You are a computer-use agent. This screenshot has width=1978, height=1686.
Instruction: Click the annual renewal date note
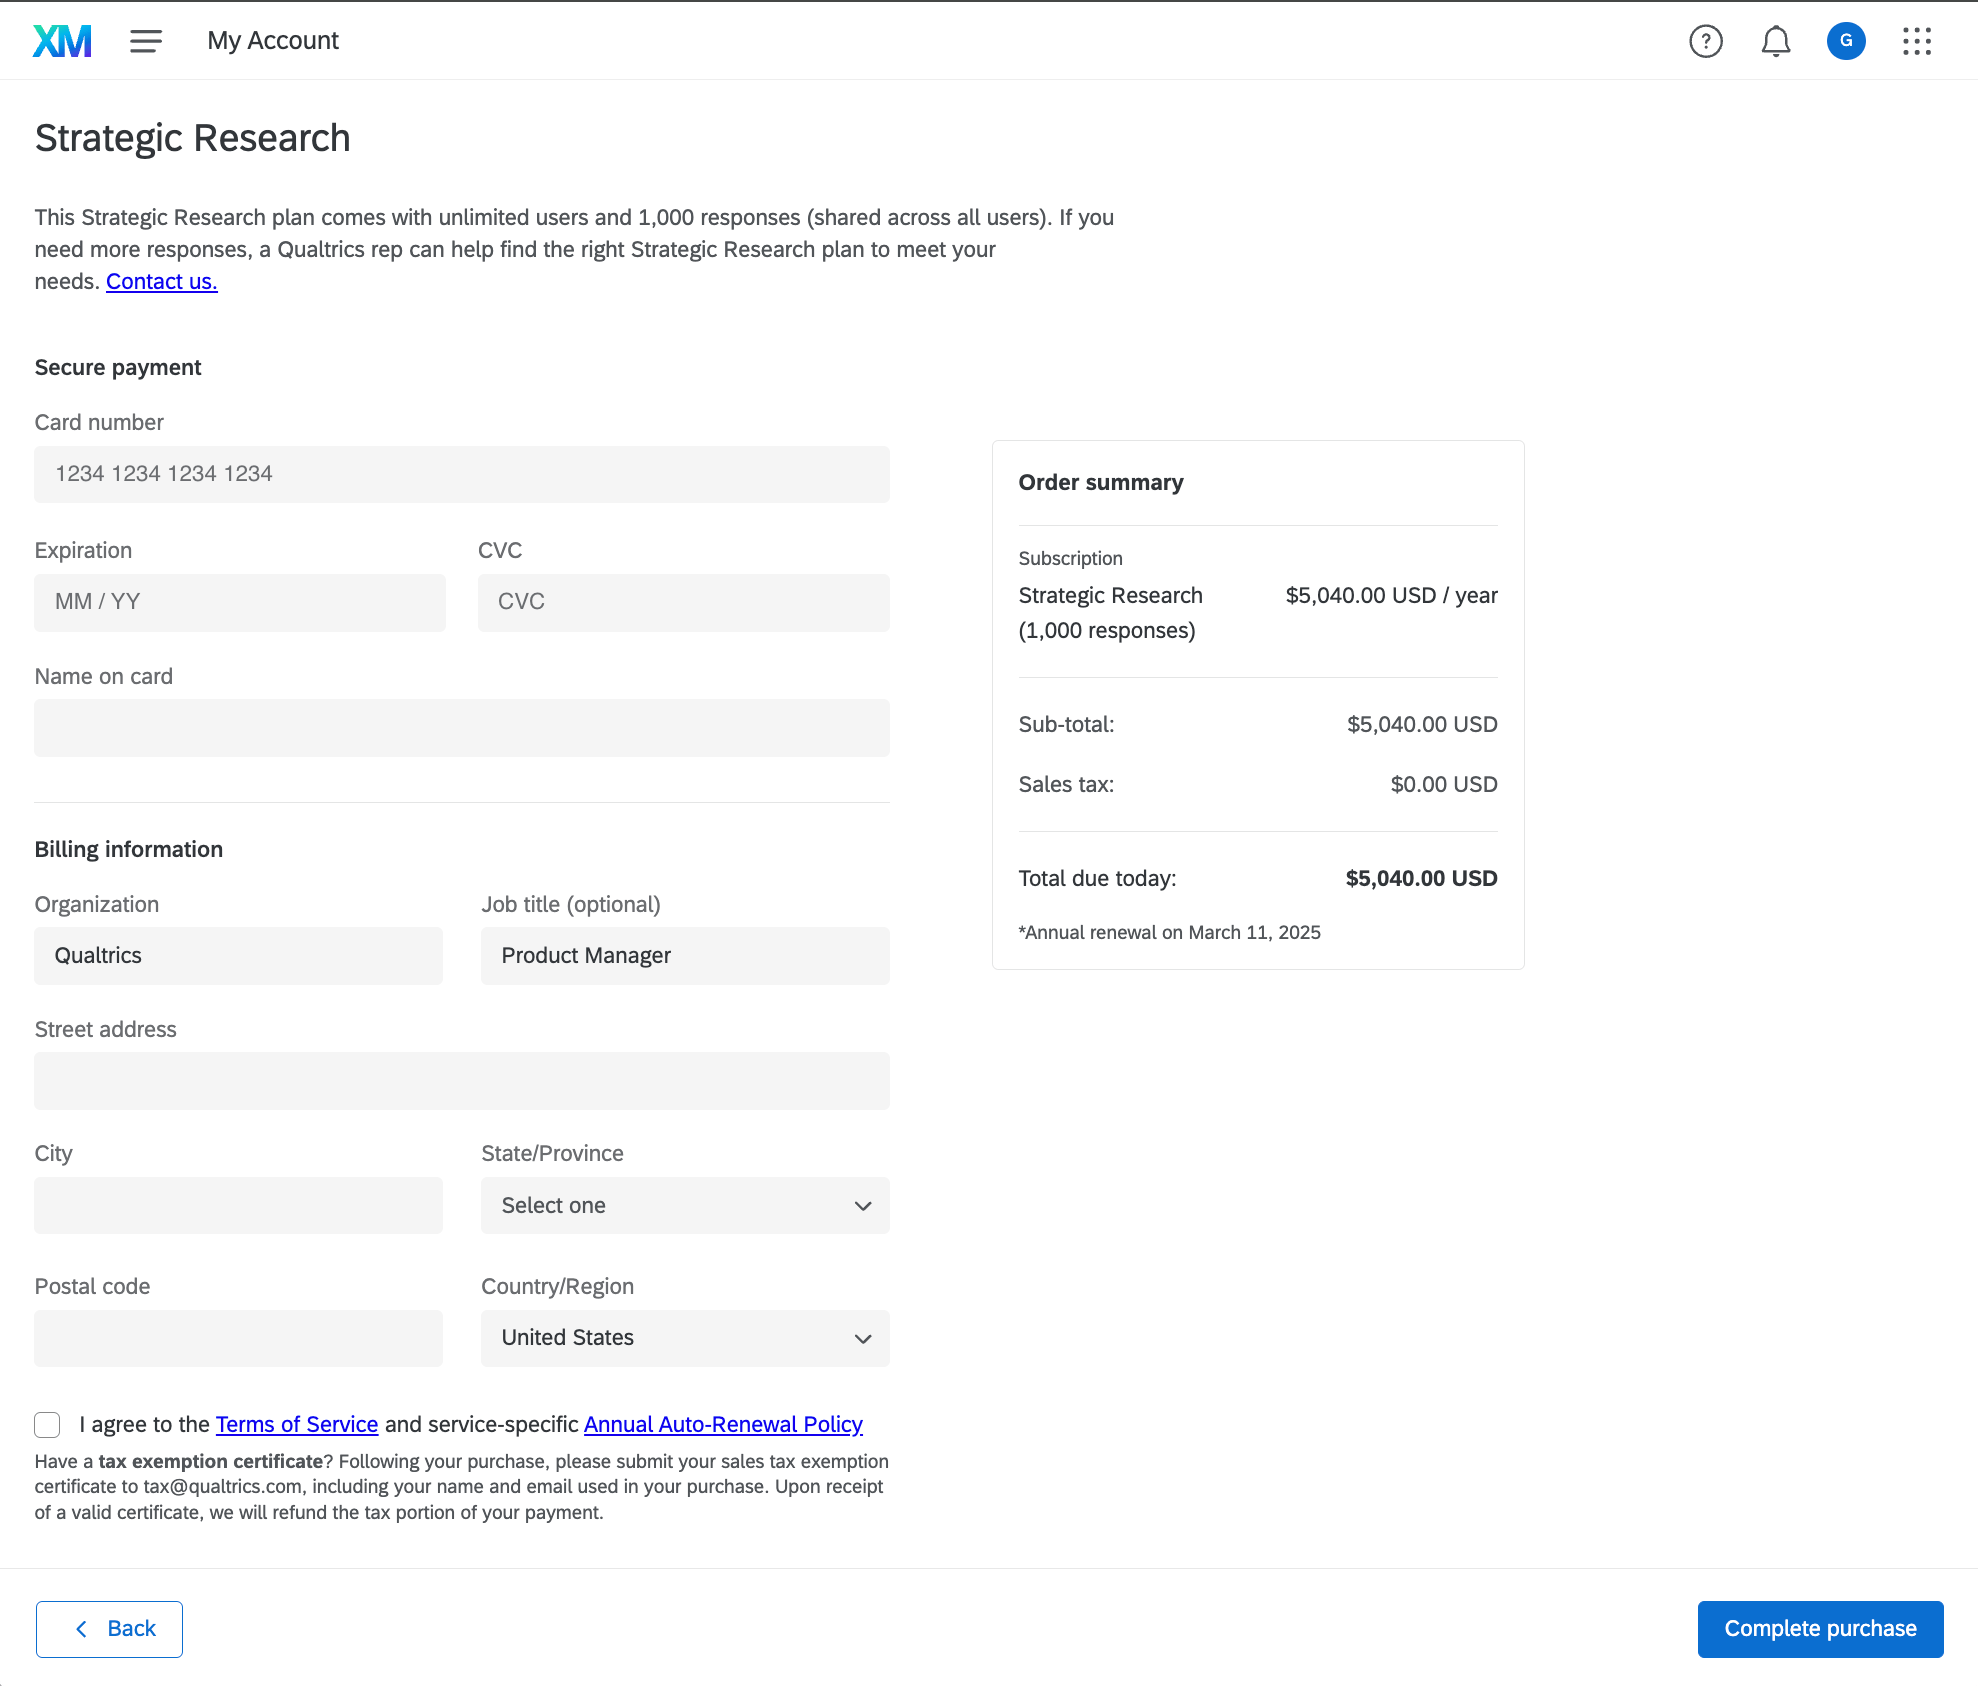tap(1169, 933)
